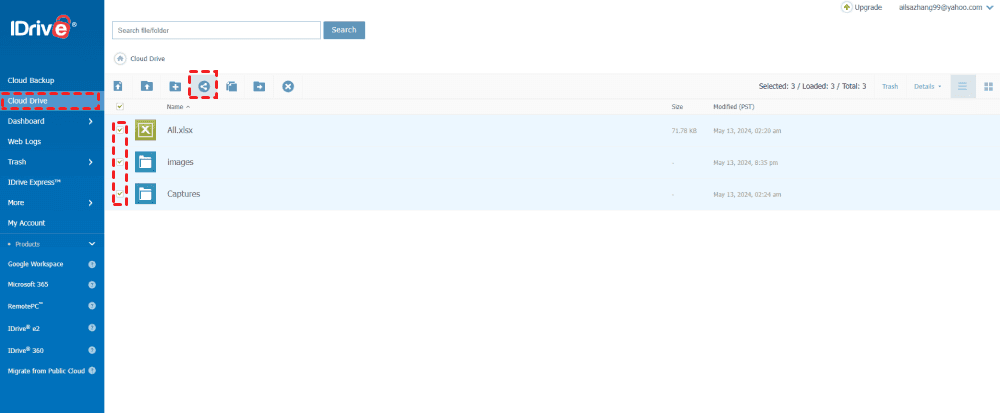This screenshot has height=413, width=1000.
Task: Collapse the Products section chevron
Action: pos(92,243)
